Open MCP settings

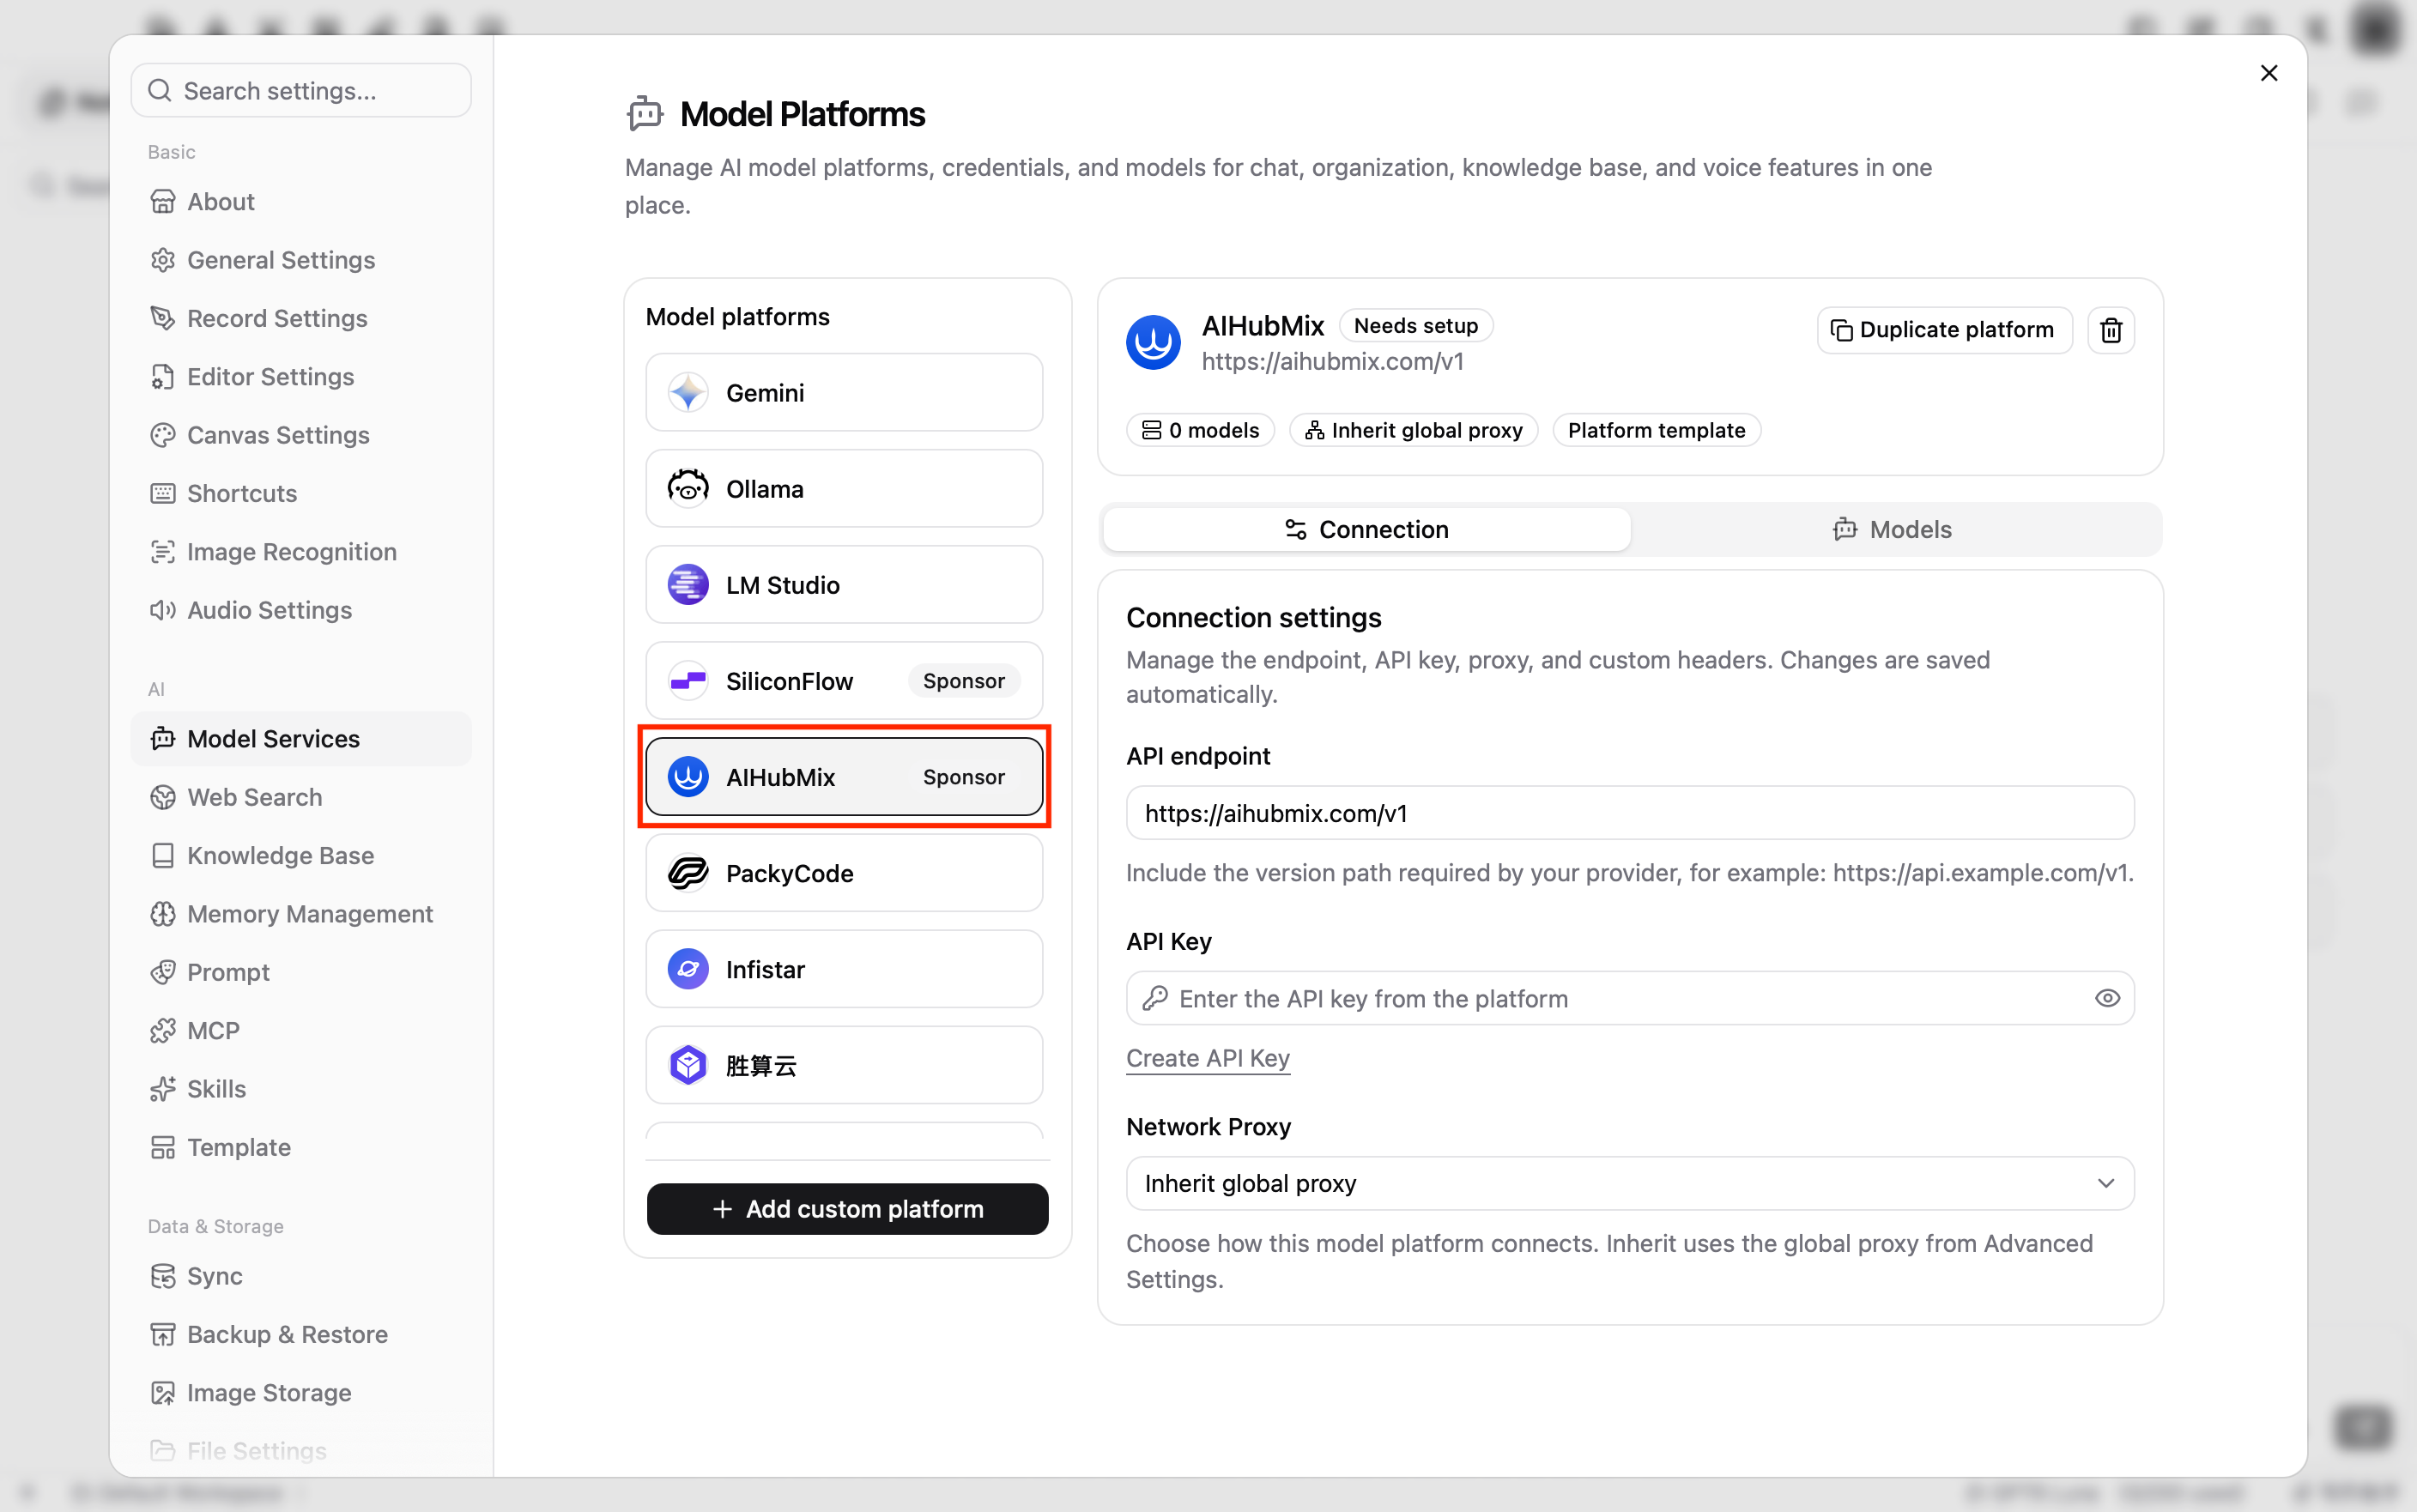point(301,1030)
